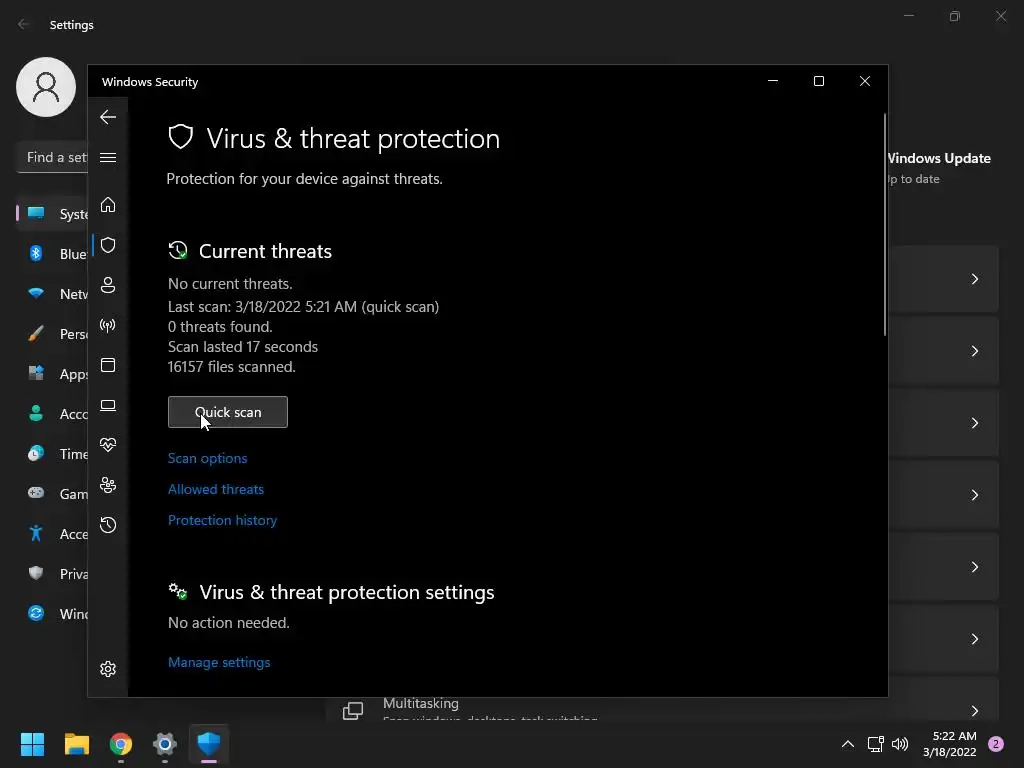Open the Home icon in Windows Security sidebar
This screenshot has height=768, width=1024.
pyautogui.click(x=108, y=205)
